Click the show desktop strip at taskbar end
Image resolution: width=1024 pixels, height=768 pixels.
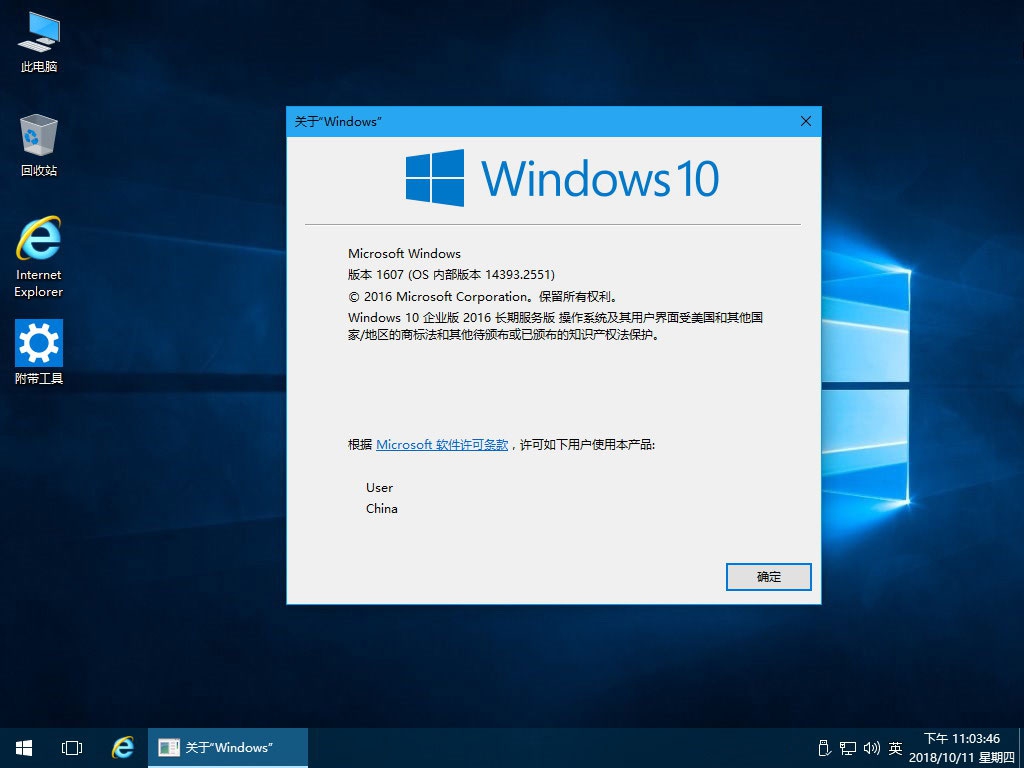(1021, 748)
